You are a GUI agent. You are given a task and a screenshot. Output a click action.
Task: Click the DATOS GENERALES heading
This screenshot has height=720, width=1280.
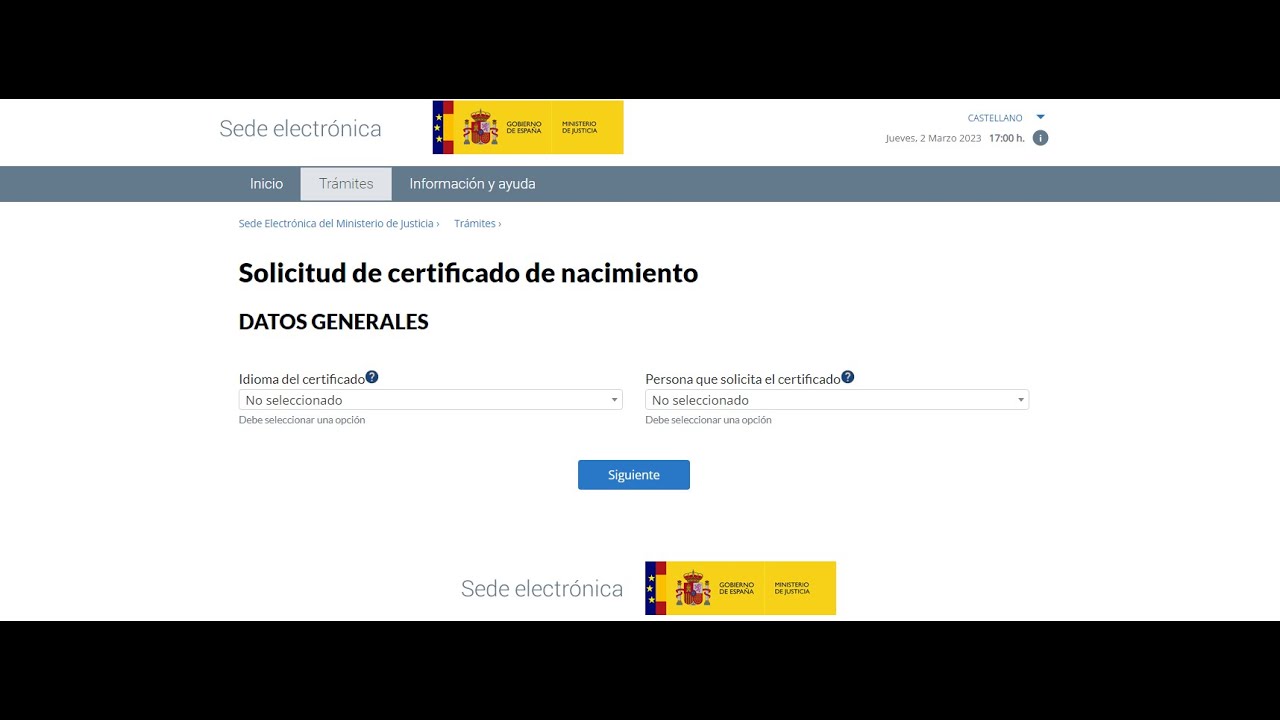tap(333, 322)
